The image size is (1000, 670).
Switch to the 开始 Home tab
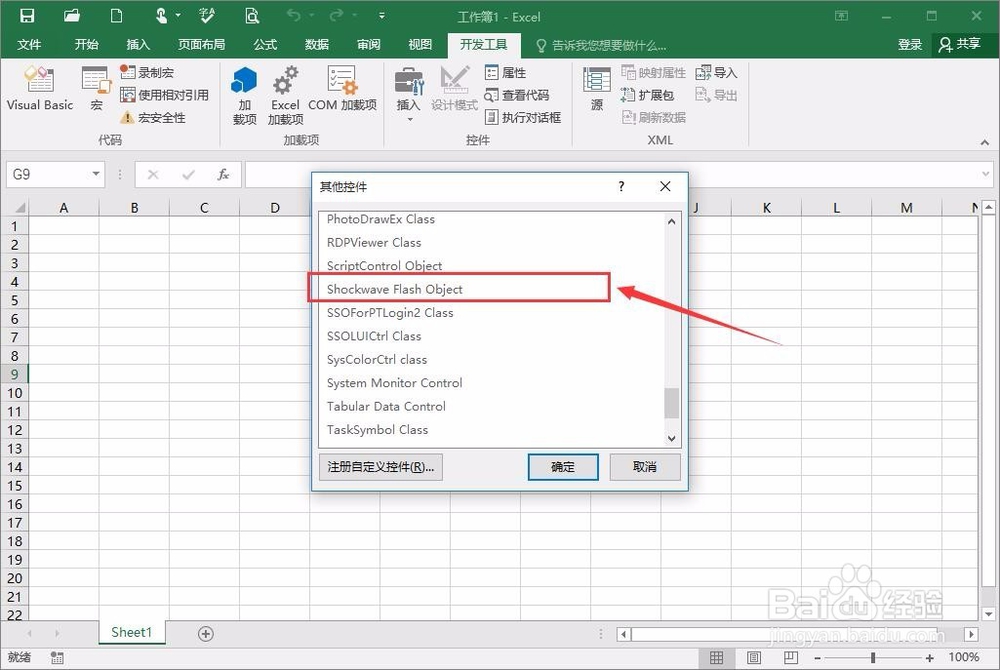[x=87, y=45]
